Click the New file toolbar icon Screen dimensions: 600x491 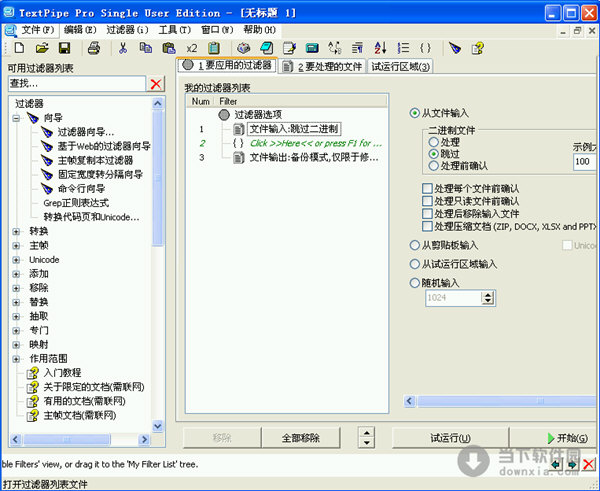pyautogui.click(x=19, y=48)
